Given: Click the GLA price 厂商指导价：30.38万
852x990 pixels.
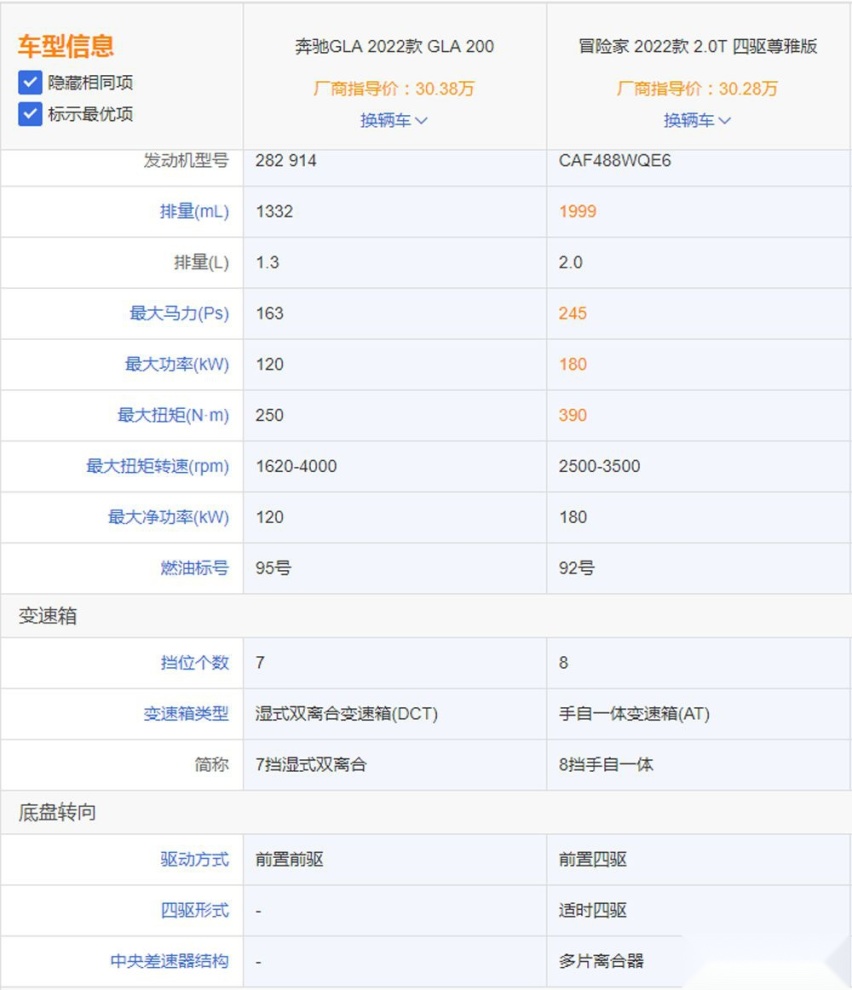Looking at the screenshot, I should (x=394, y=88).
